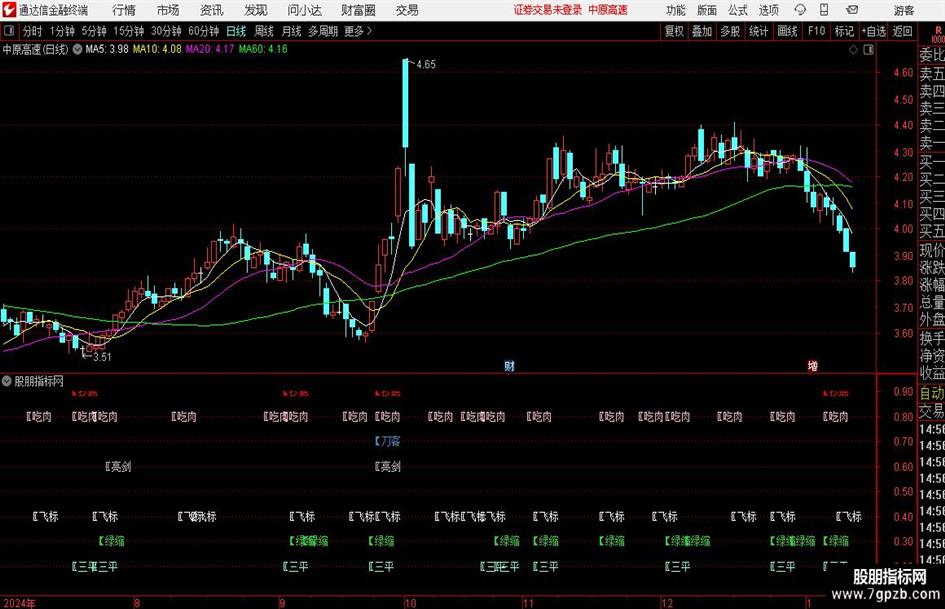Click the 叠加 toolbar button

[x=702, y=31]
